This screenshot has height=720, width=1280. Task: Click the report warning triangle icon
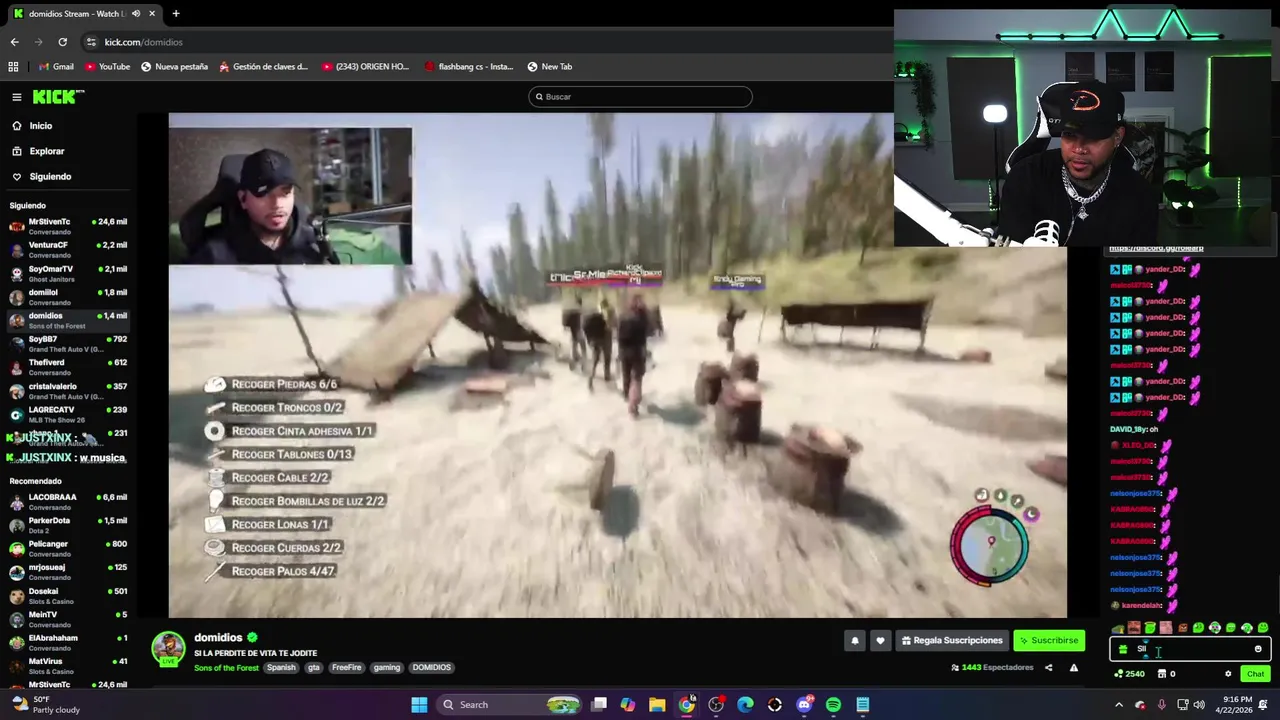[x=1074, y=668]
